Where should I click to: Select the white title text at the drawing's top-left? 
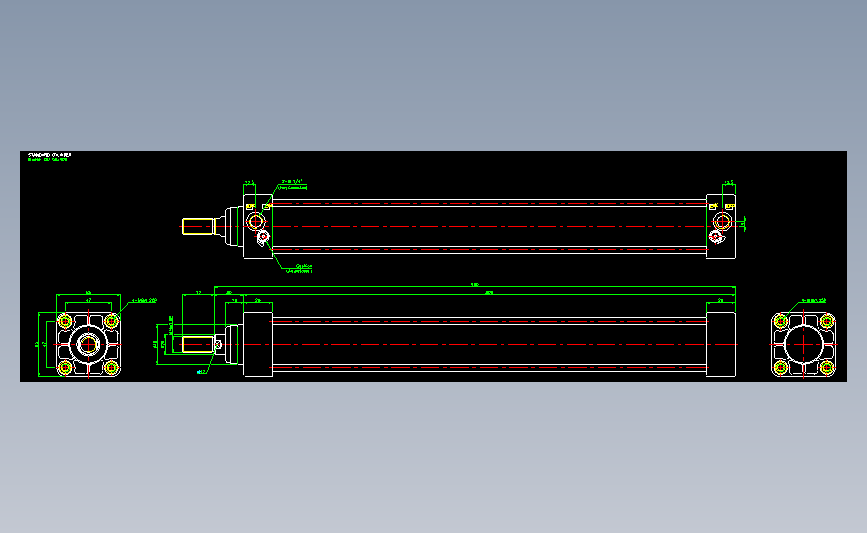coord(49,155)
